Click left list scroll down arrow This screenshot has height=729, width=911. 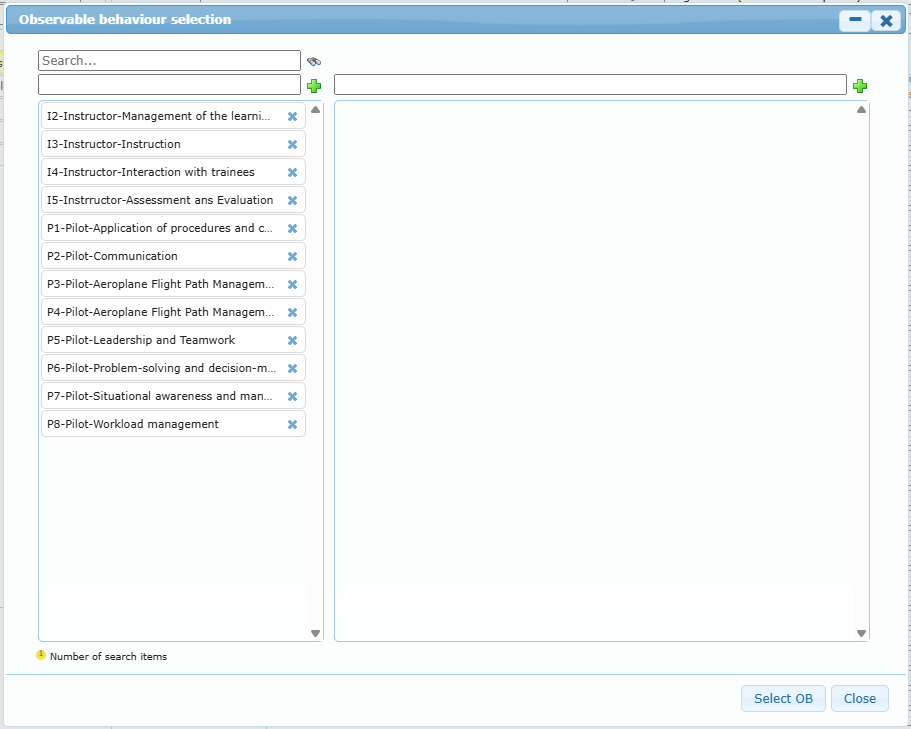(x=315, y=633)
